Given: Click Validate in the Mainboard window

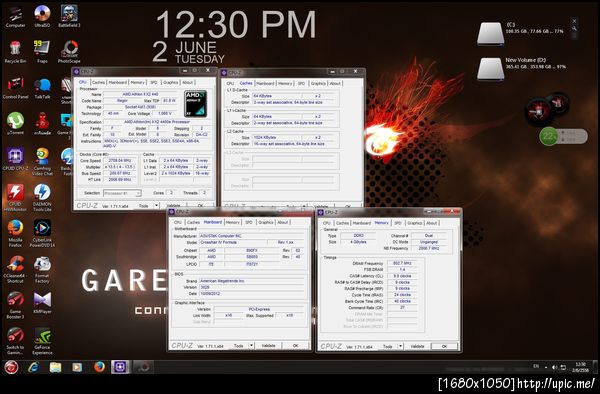Looking at the screenshot, I should click(x=269, y=345).
